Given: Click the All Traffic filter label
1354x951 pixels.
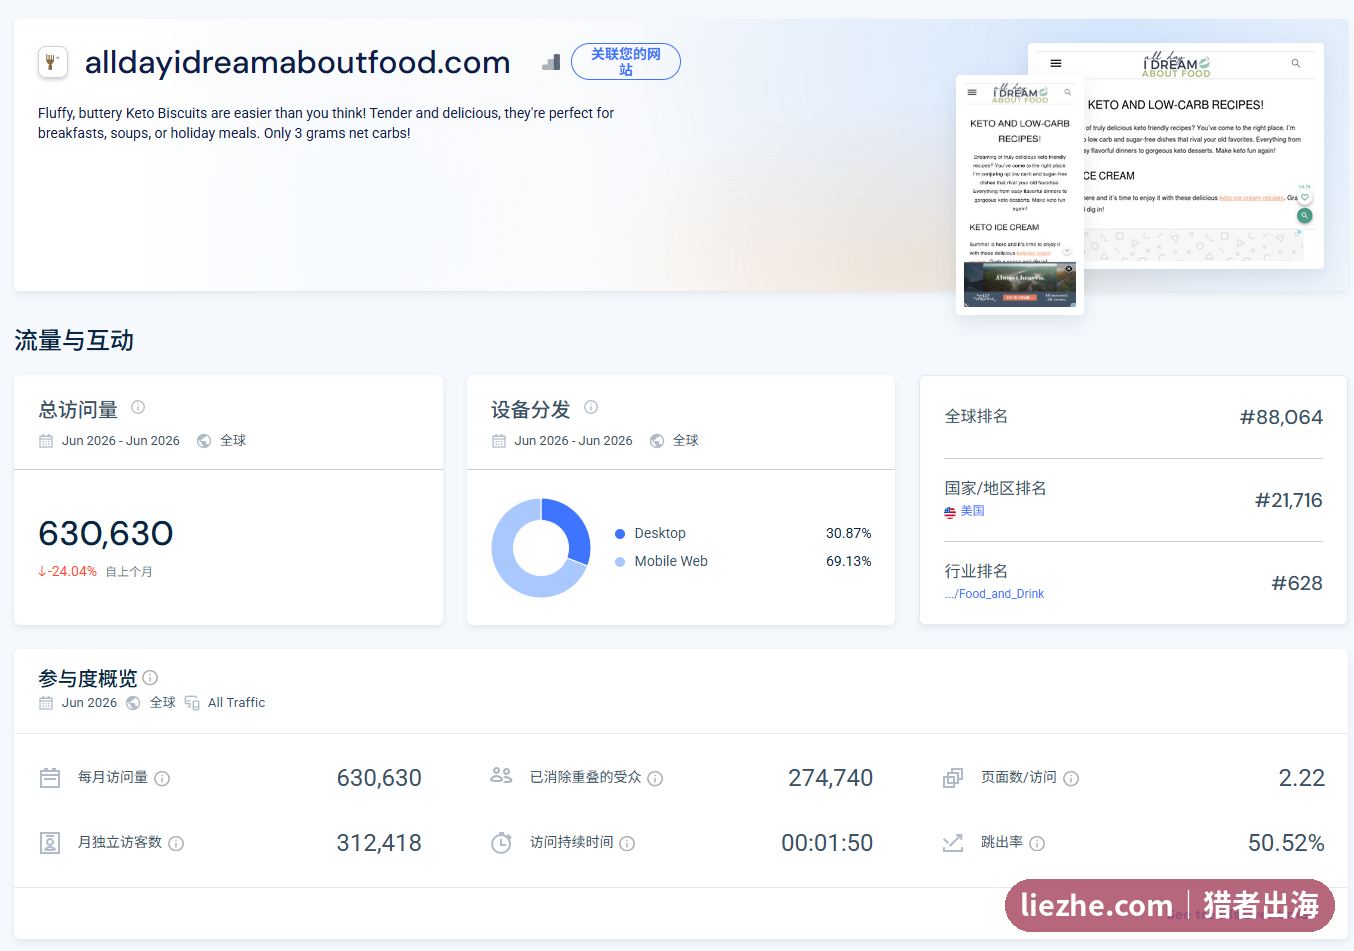Looking at the screenshot, I should [x=237, y=703].
